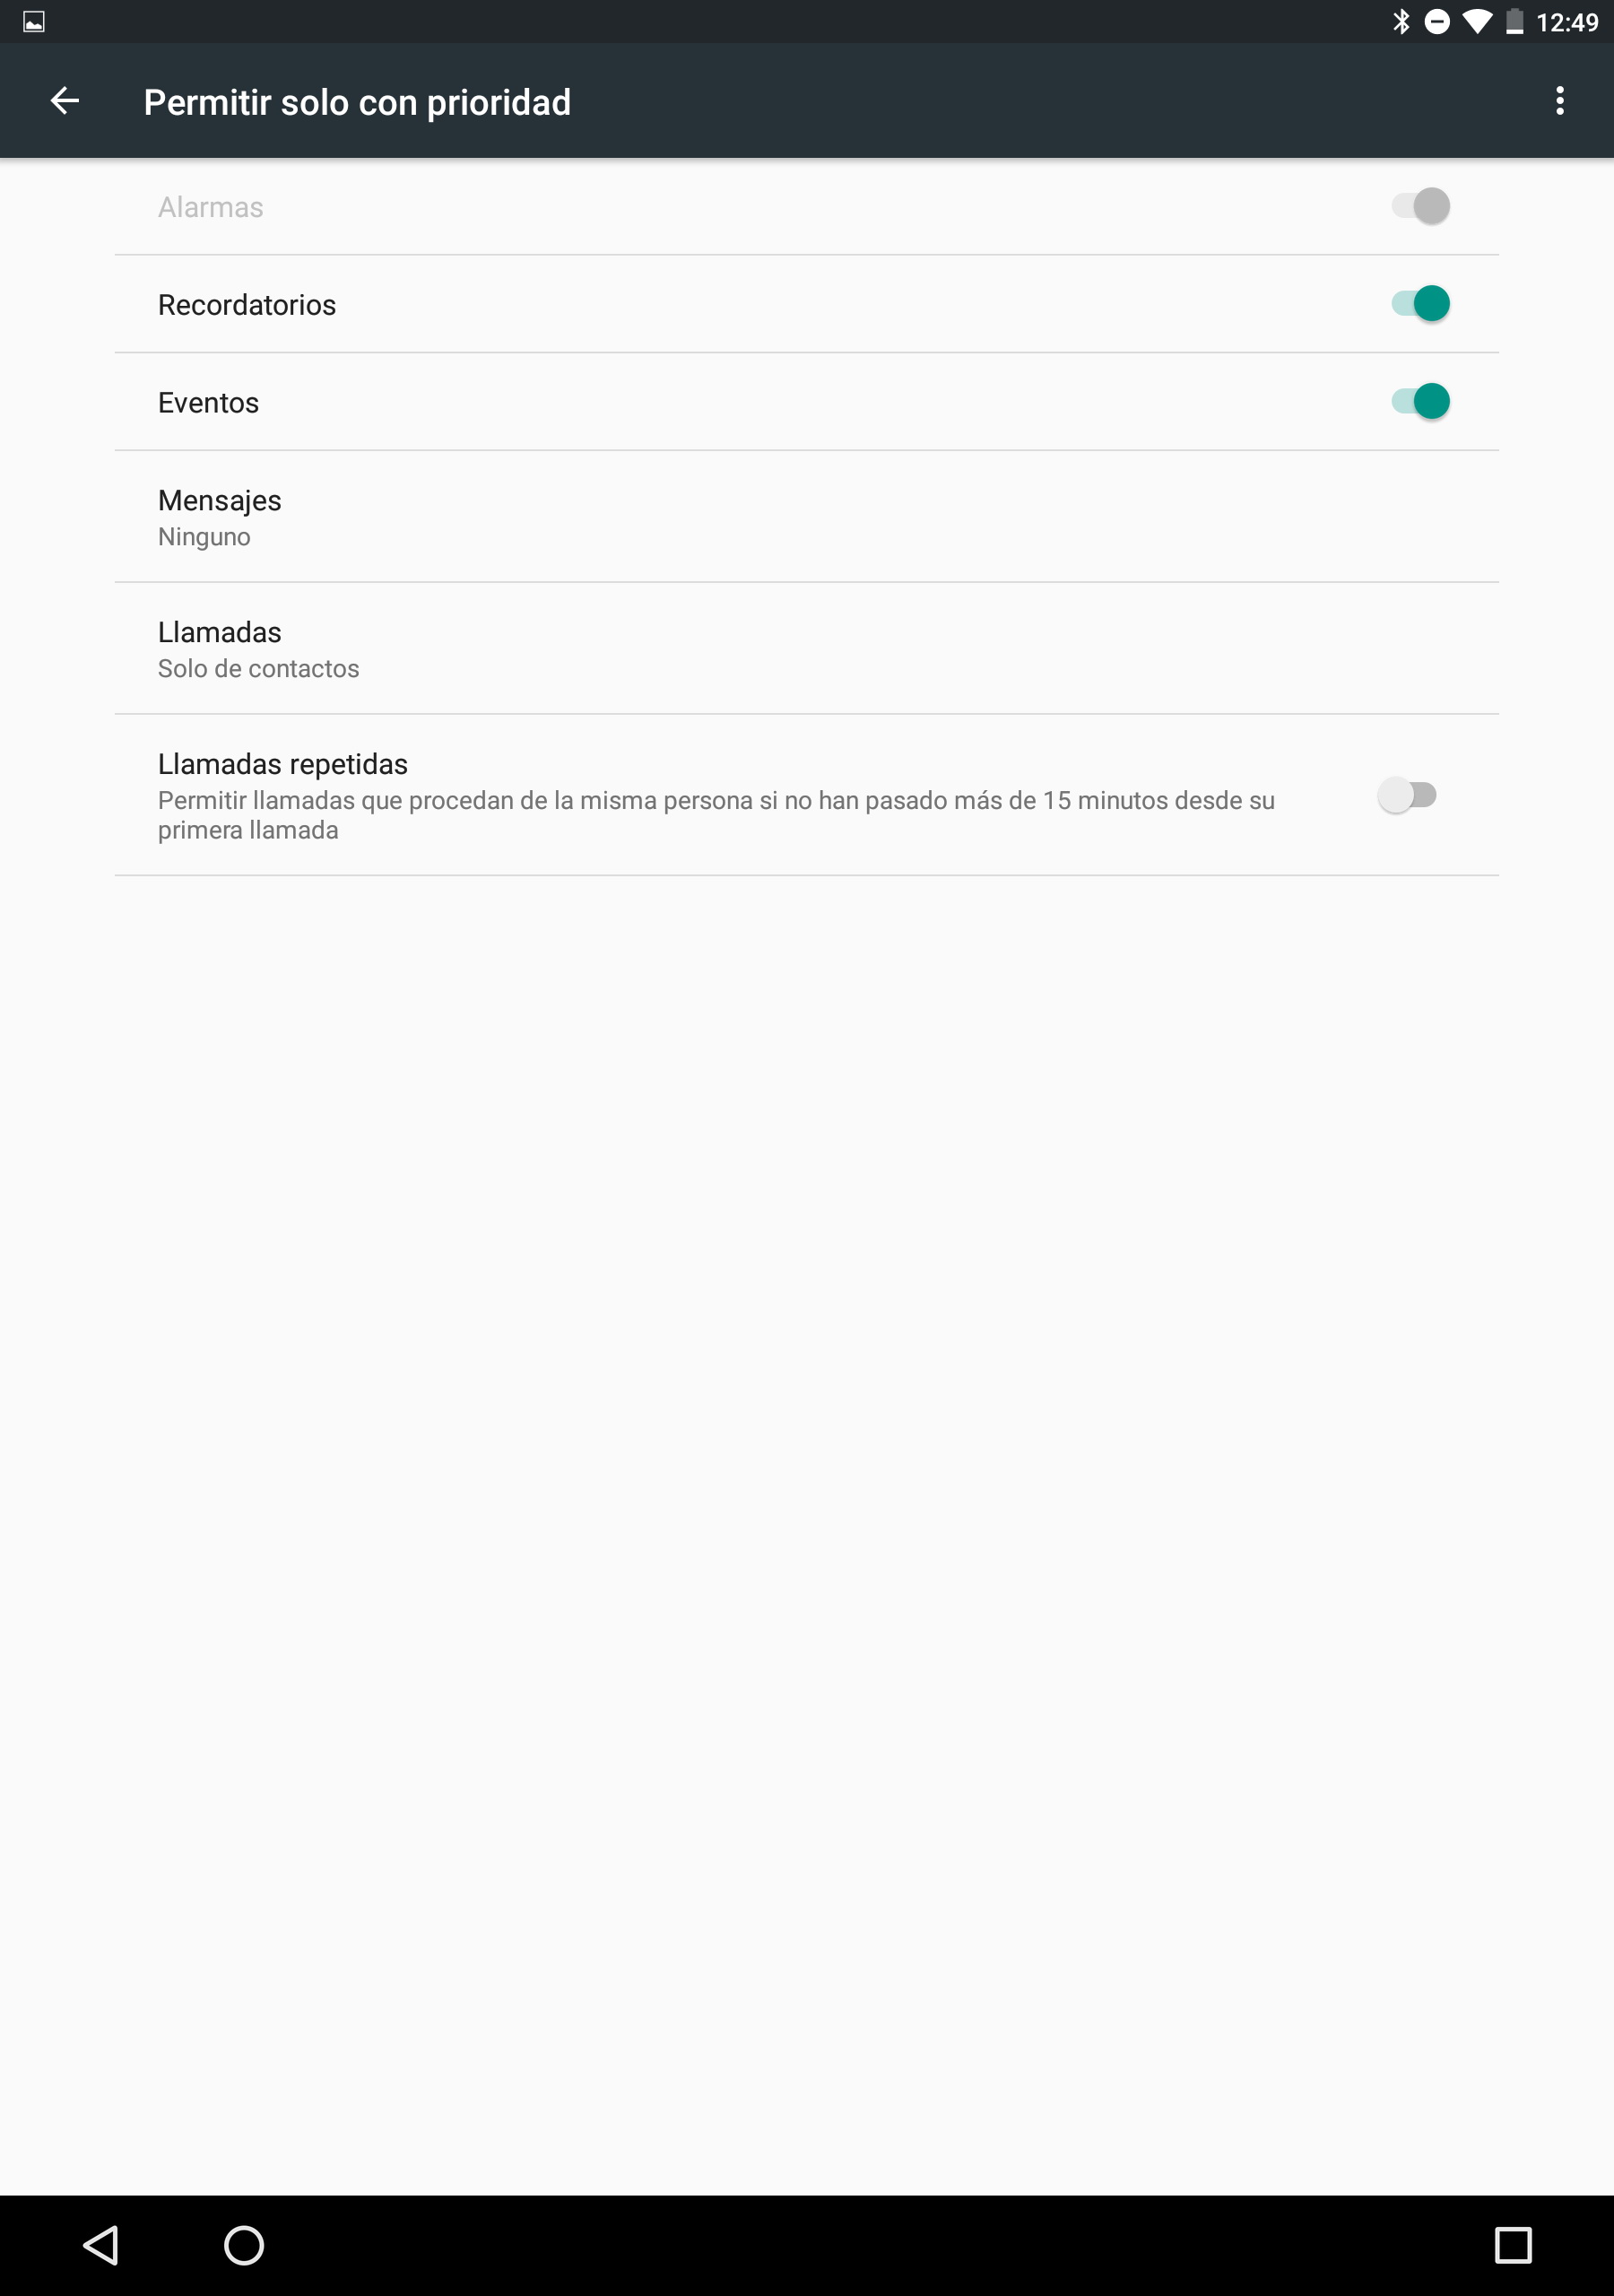Tap the Android home circle button

click(244, 2244)
